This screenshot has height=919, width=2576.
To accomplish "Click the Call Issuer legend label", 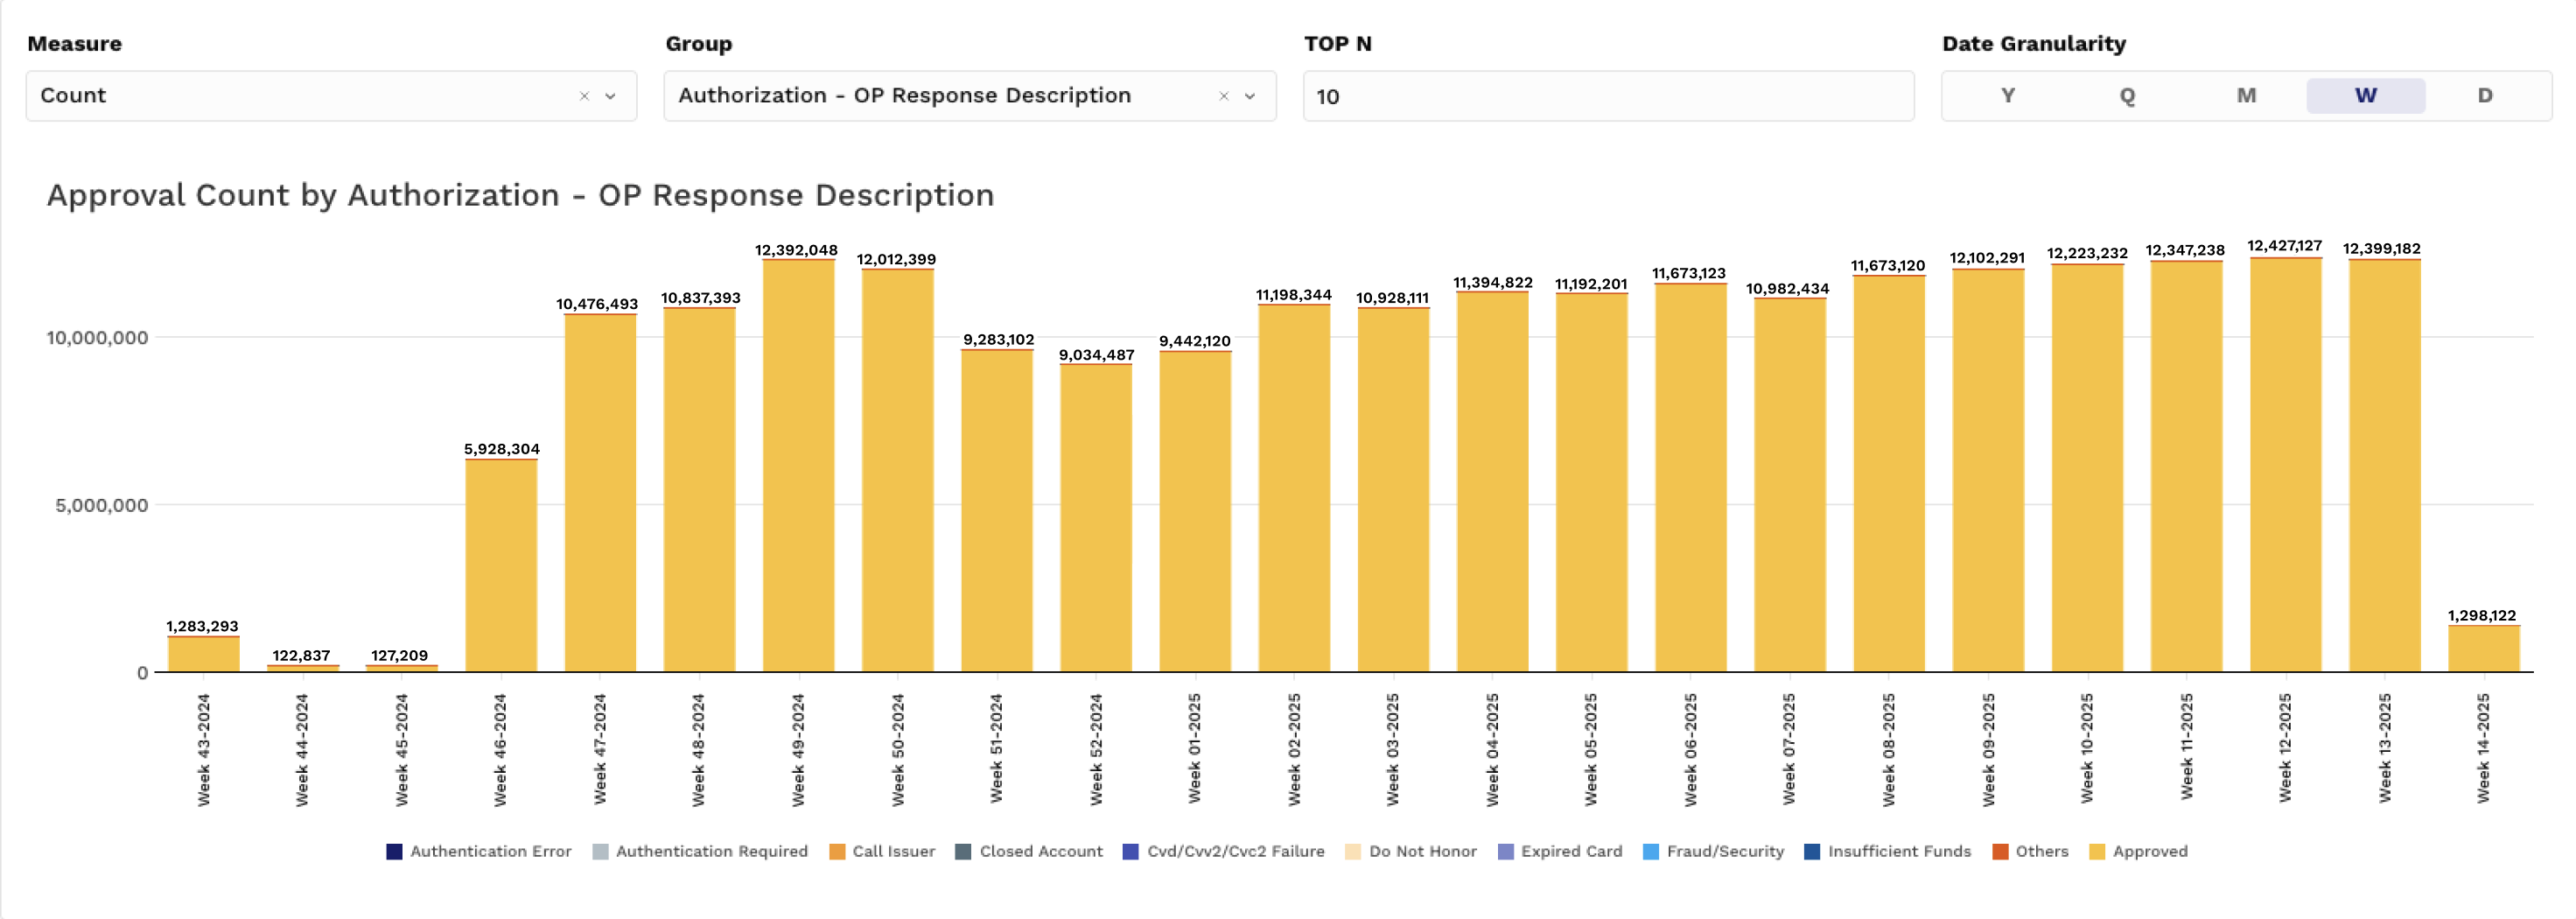I will tap(893, 851).
